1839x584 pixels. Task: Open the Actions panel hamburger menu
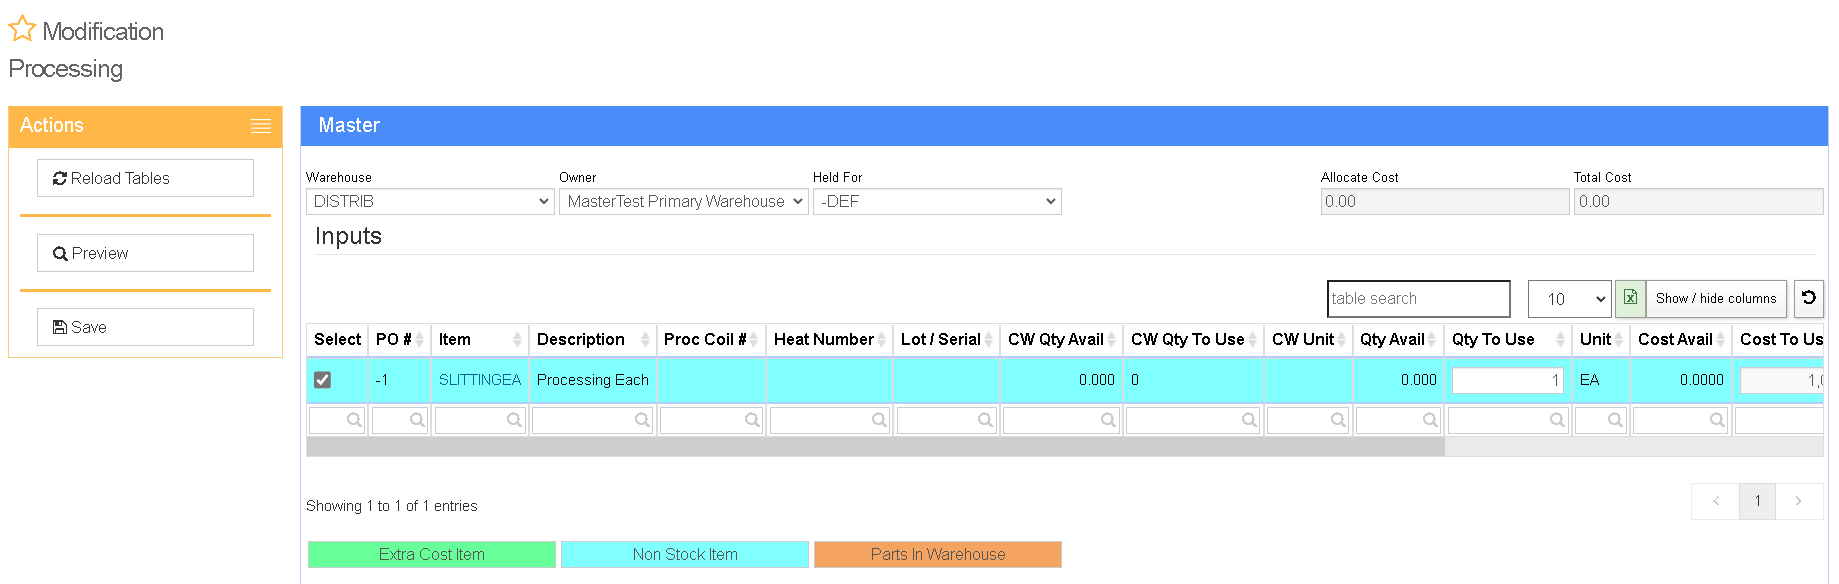pos(261,126)
